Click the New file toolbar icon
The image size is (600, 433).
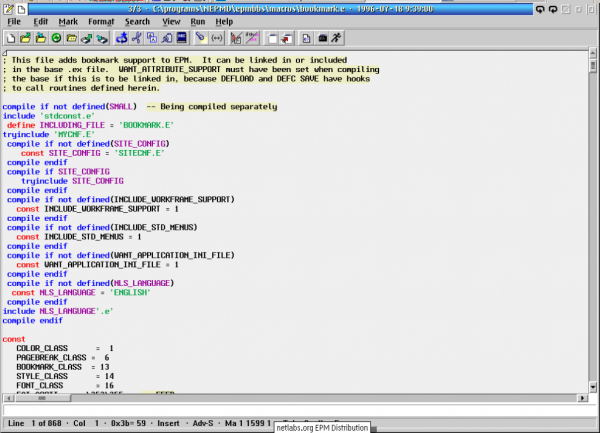(10, 38)
